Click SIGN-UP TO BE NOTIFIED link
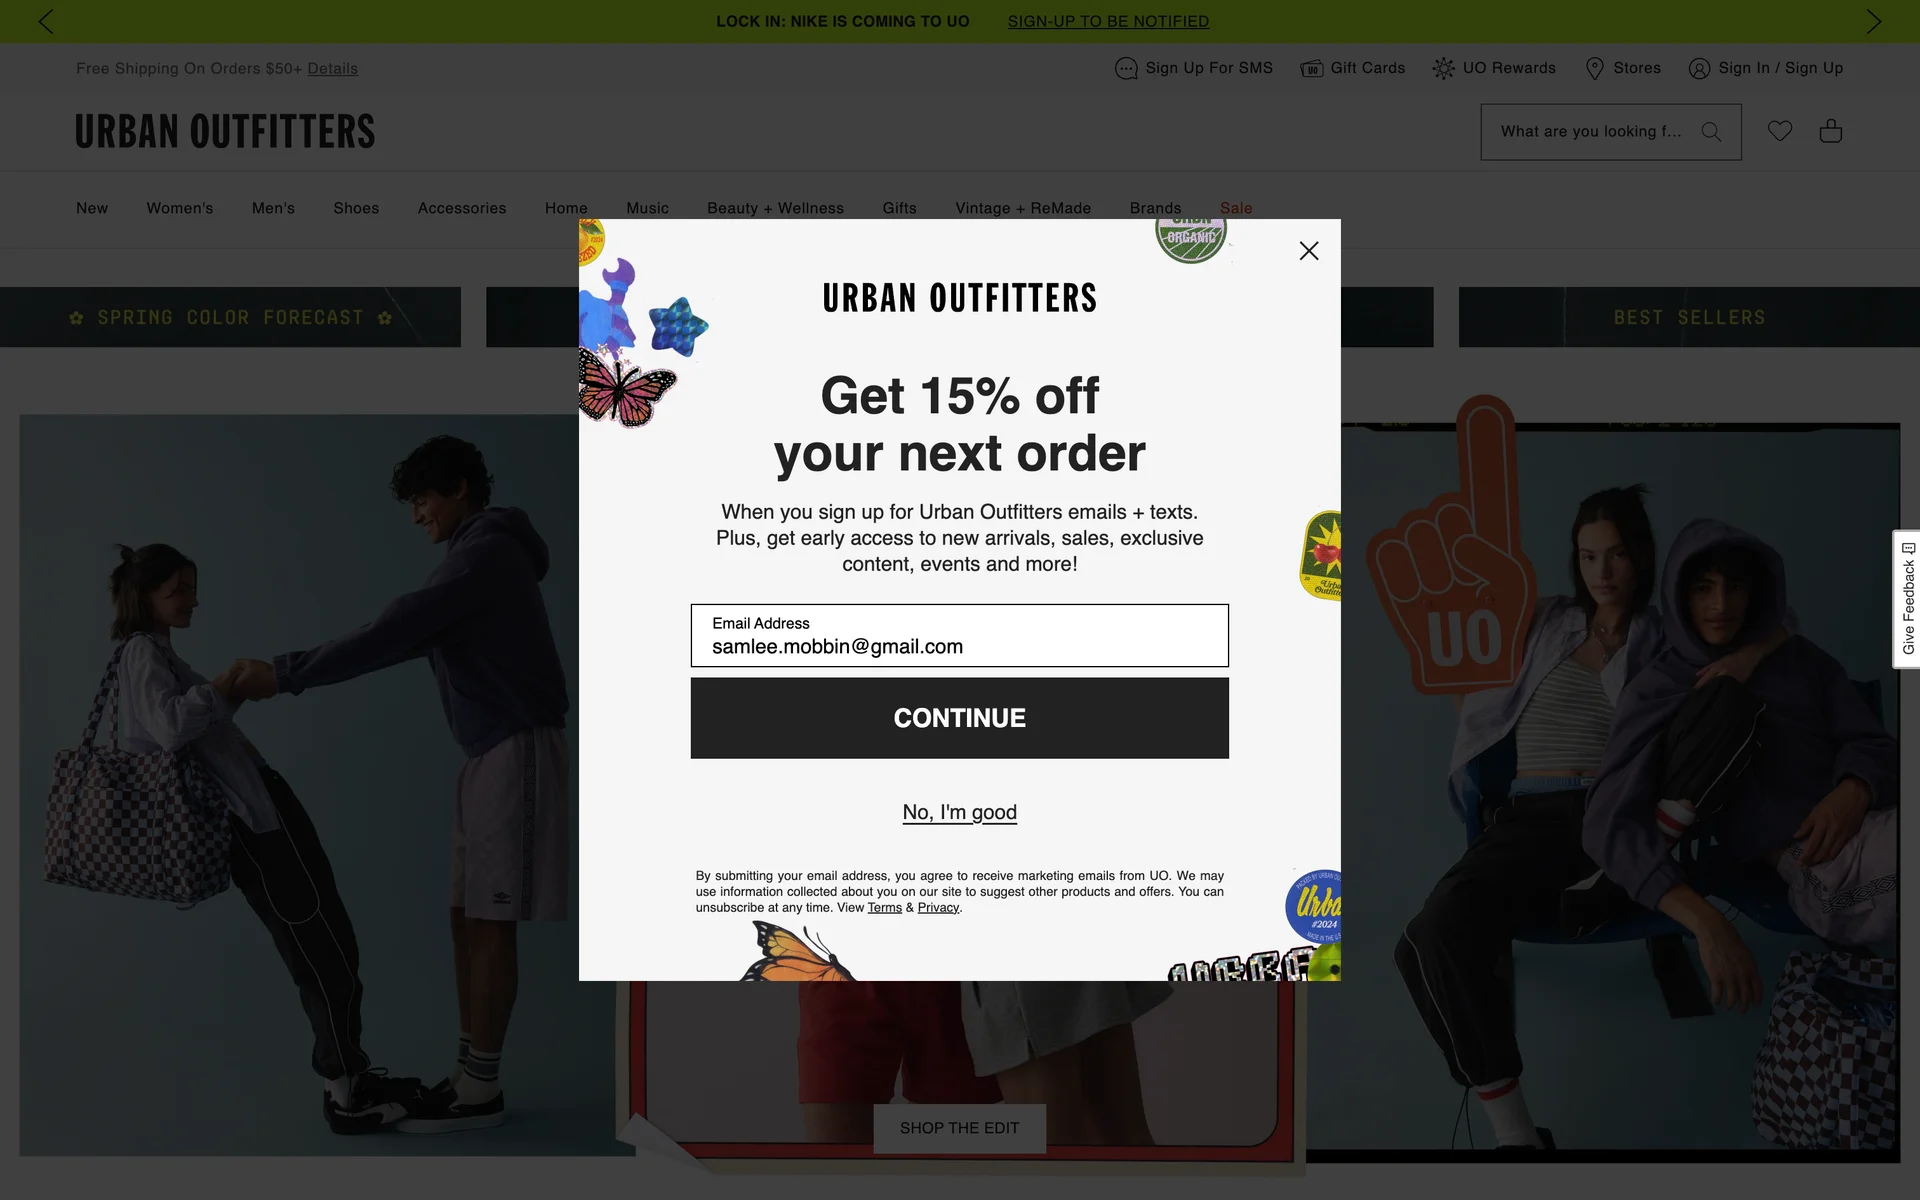The height and width of the screenshot is (1200, 1920). 1108,21
